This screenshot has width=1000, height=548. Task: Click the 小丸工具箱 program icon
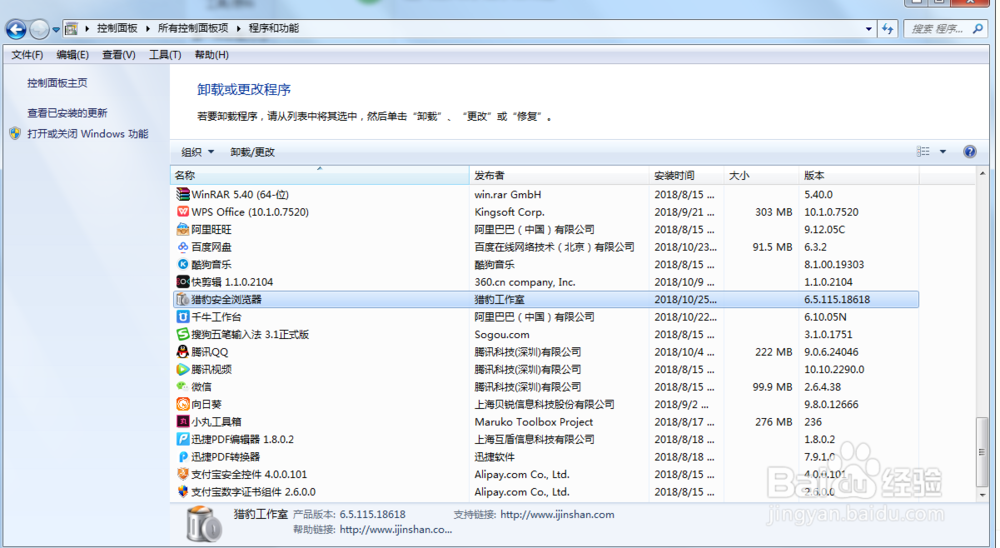tap(183, 421)
